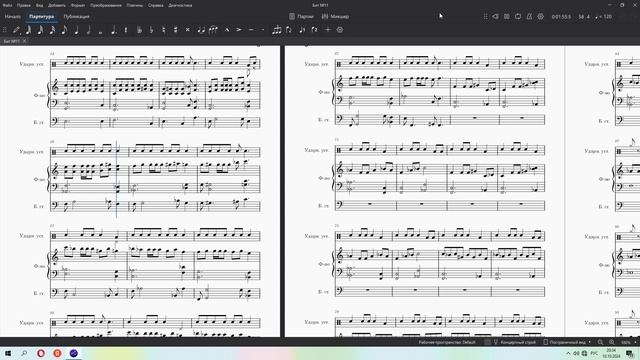Select the Партитура tab

click(x=42, y=17)
